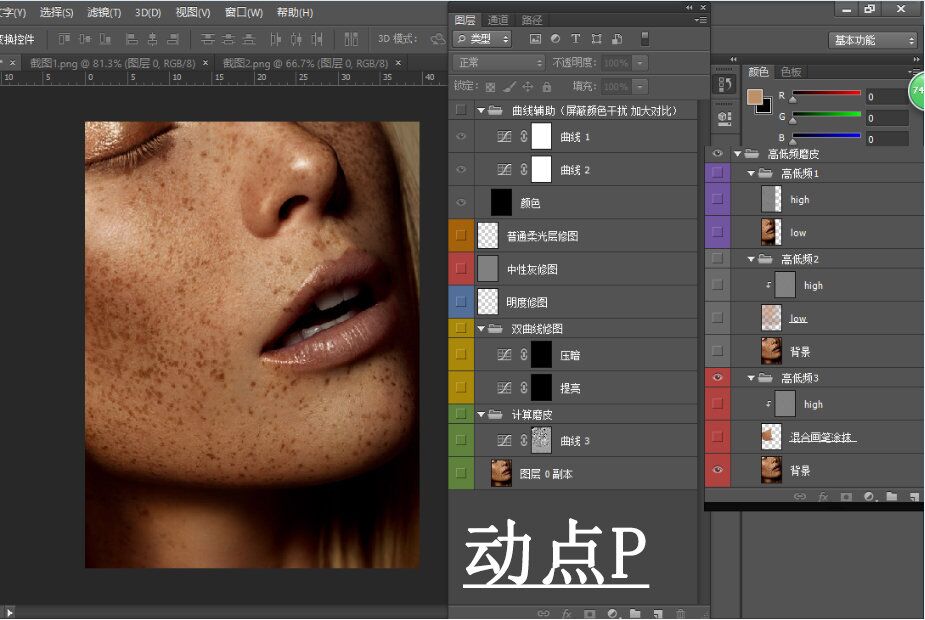The height and width of the screenshot is (620, 925).
Task: Click the text layer filter icon
Action: (x=576, y=39)
